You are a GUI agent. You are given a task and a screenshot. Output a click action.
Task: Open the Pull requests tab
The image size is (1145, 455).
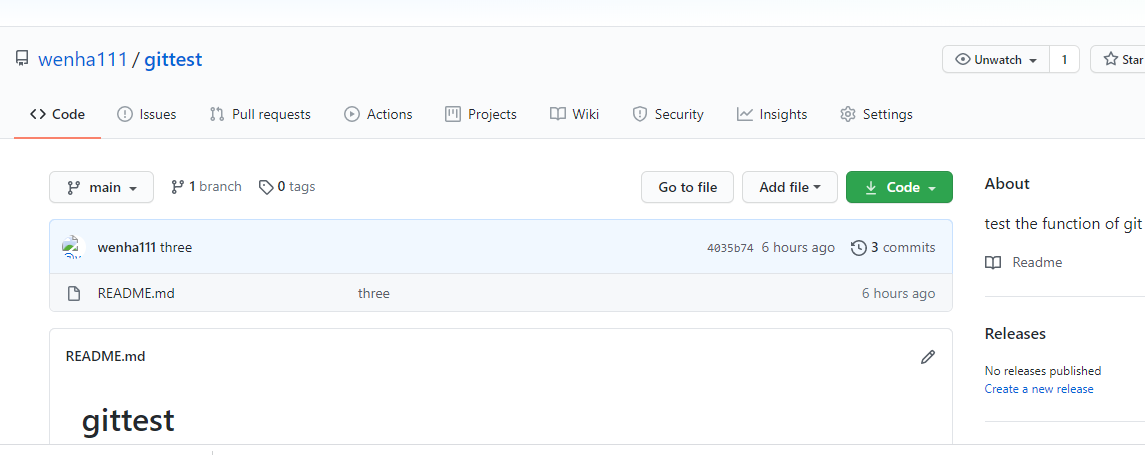tap(260, 115)
